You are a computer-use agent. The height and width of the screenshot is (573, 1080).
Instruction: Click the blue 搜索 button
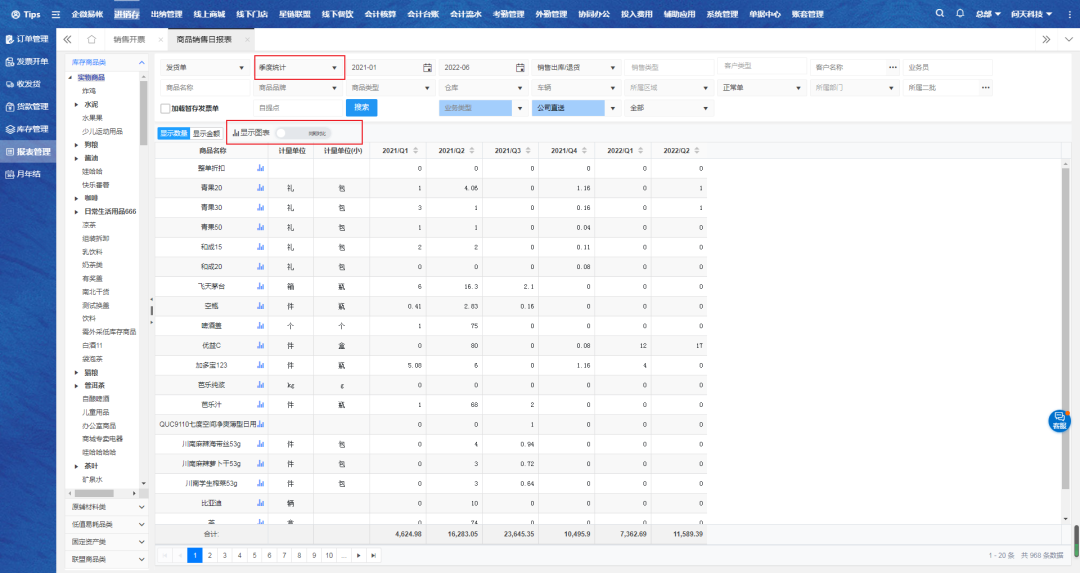(x=361, y=107)
